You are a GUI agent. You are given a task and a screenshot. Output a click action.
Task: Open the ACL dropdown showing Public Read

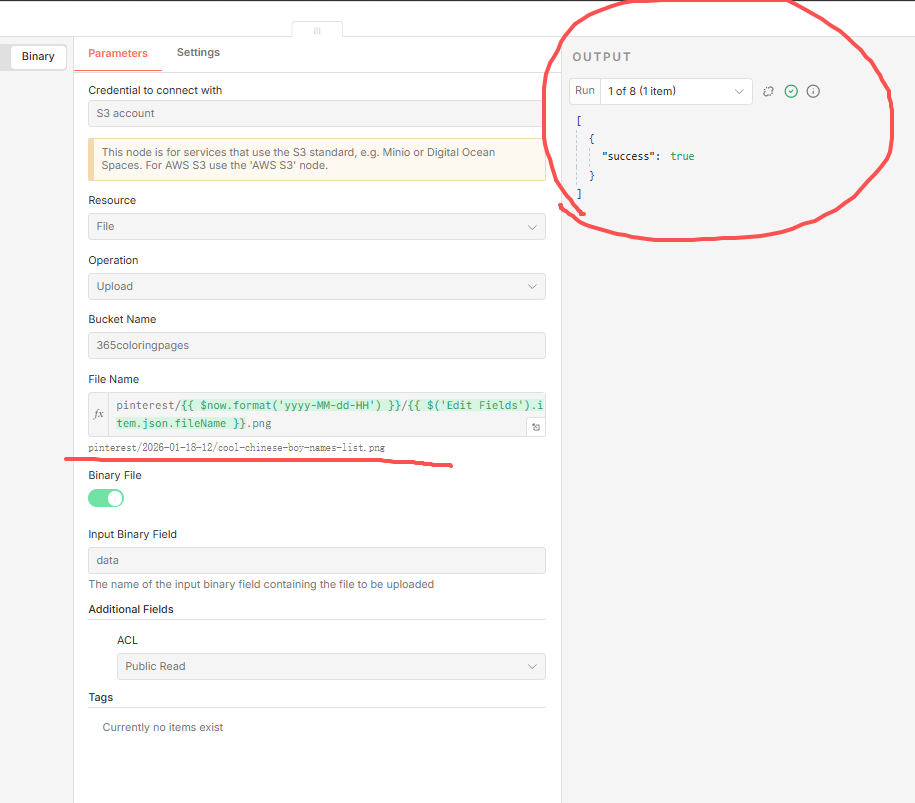[x=330, y=666]
